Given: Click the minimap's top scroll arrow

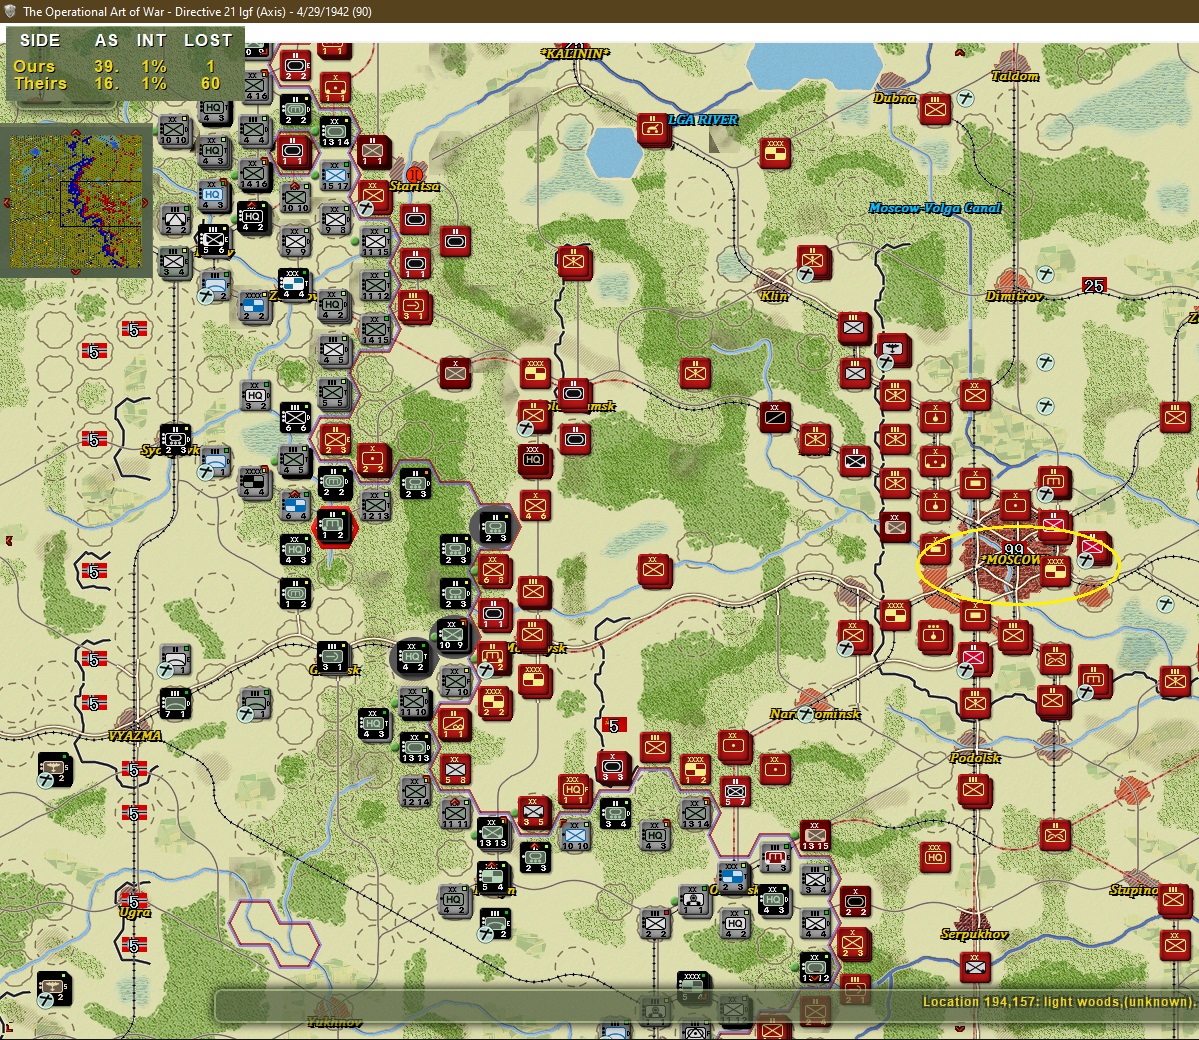Looking at the screenshot, I should pos(76,132).
